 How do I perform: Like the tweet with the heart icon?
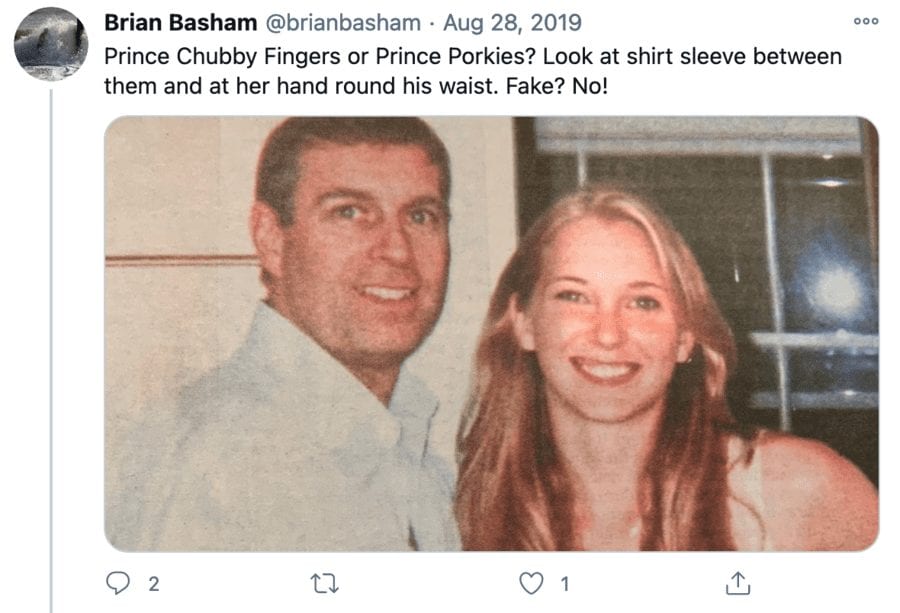point(531,583)
